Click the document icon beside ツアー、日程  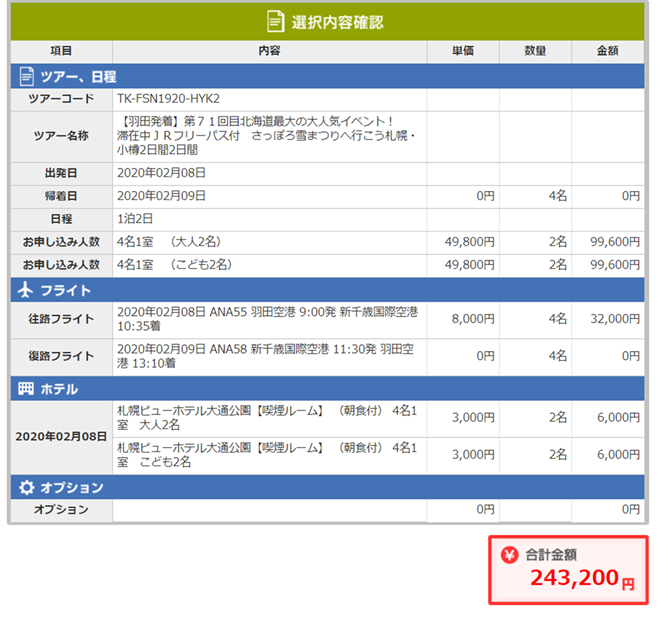pyautogui.click(x=27, y=76)
